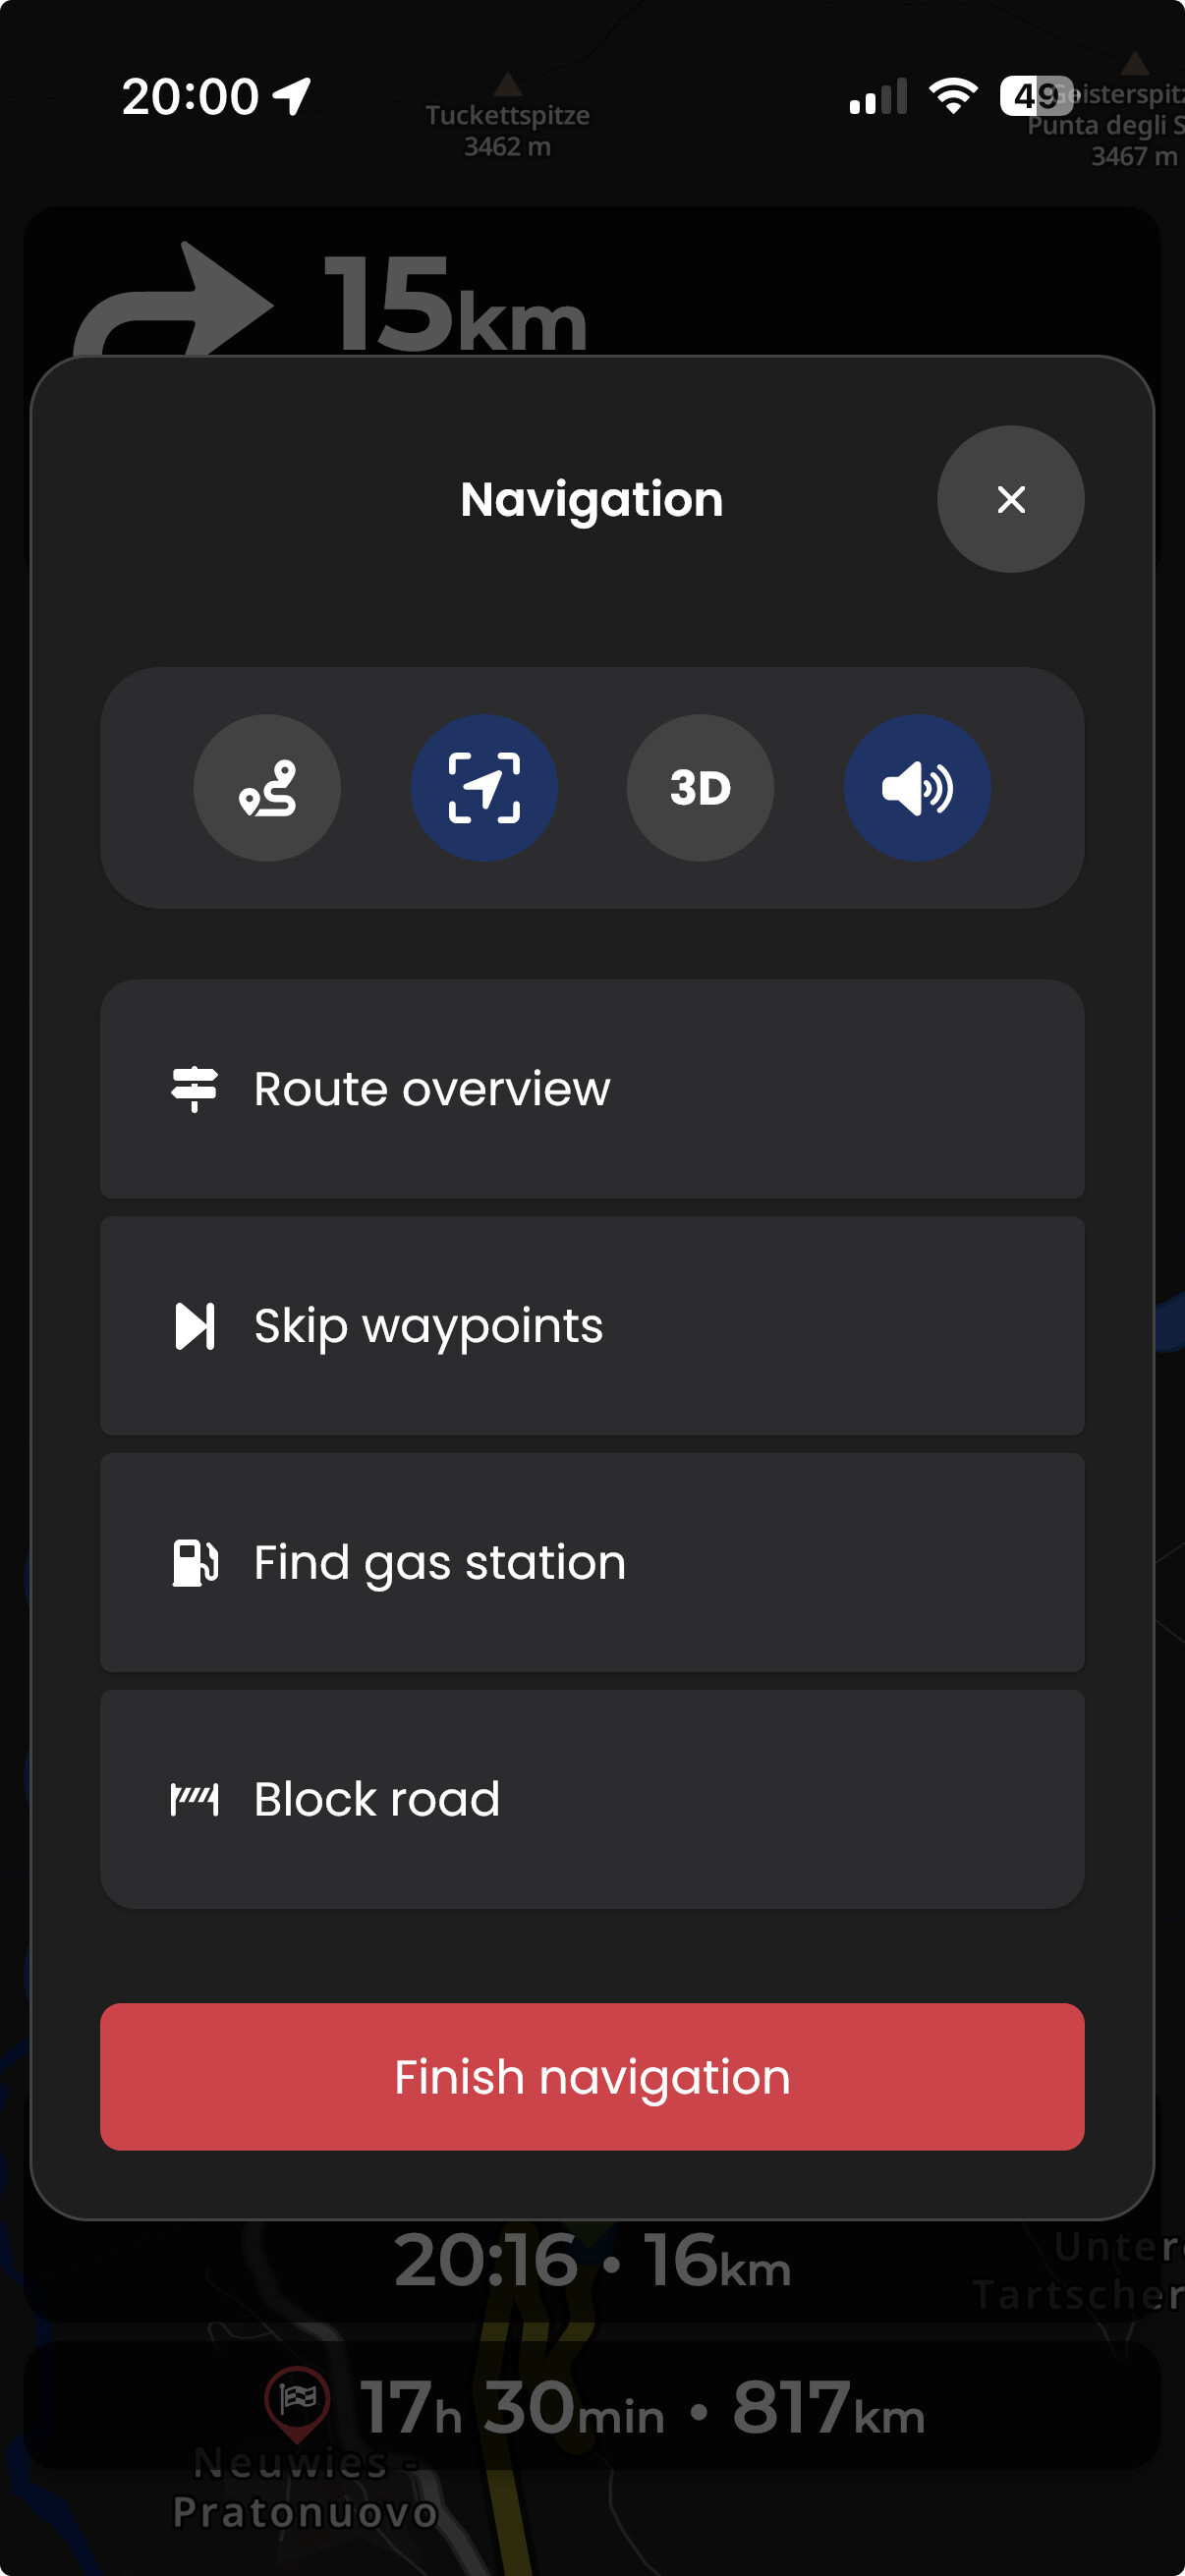Tap the destination flag marker icon
Viewport: 1185px width, 2576px height.
click(297, 2402)
